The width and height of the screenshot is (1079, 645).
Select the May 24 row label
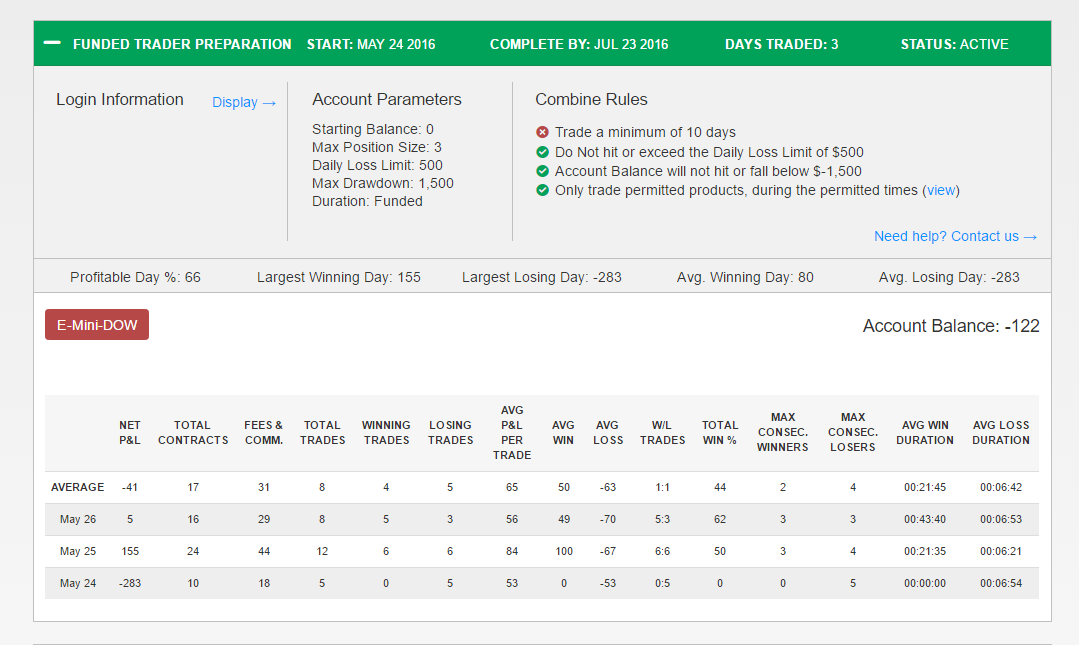point(78,583)
